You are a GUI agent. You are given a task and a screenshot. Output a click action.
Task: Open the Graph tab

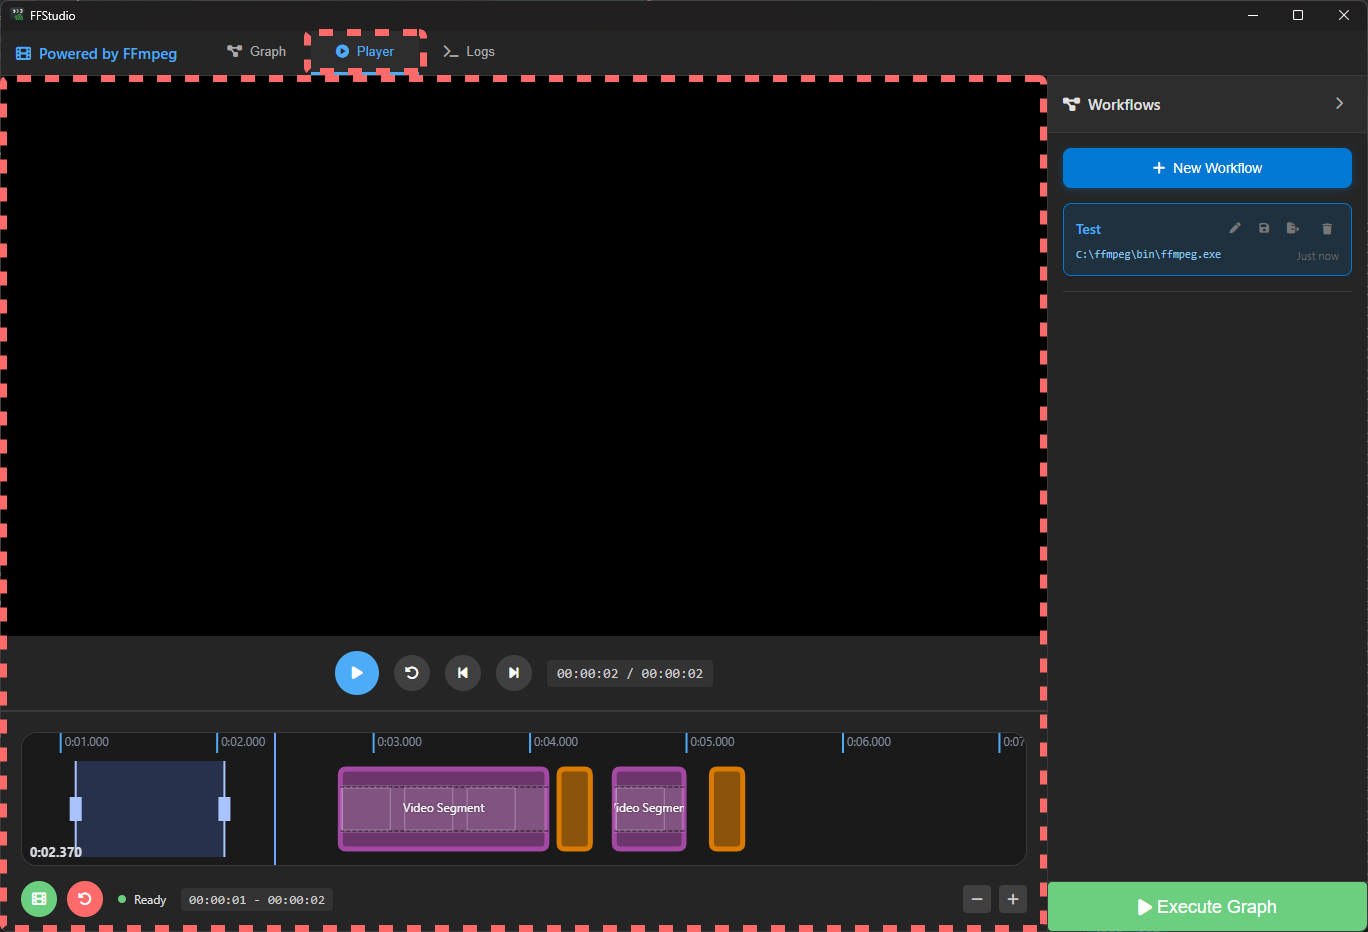256,51
